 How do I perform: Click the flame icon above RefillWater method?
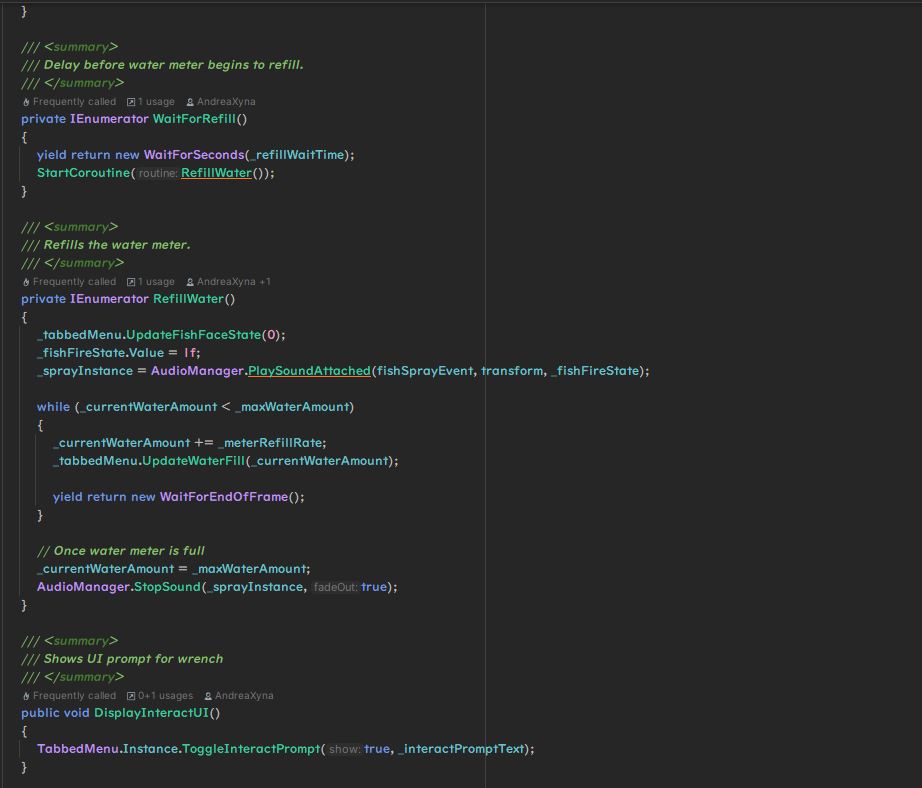tap(26, 282)
